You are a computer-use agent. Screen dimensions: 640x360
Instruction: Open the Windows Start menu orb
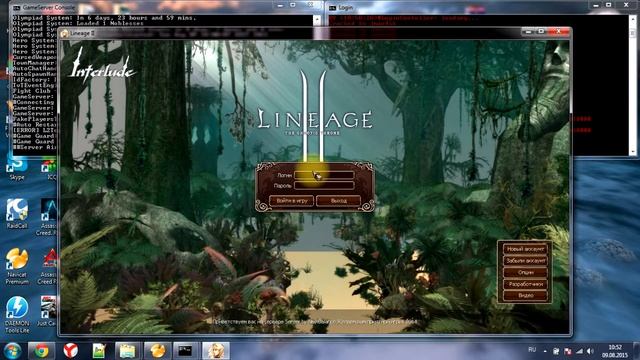(12, 351)
